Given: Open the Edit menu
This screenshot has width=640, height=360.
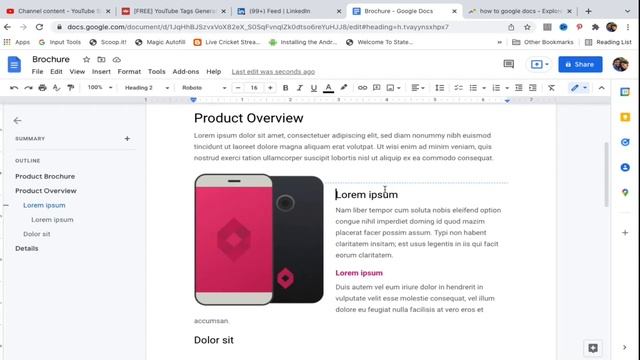Looking at the screenshot, I should pyautogui.click(x=56, y=71).
